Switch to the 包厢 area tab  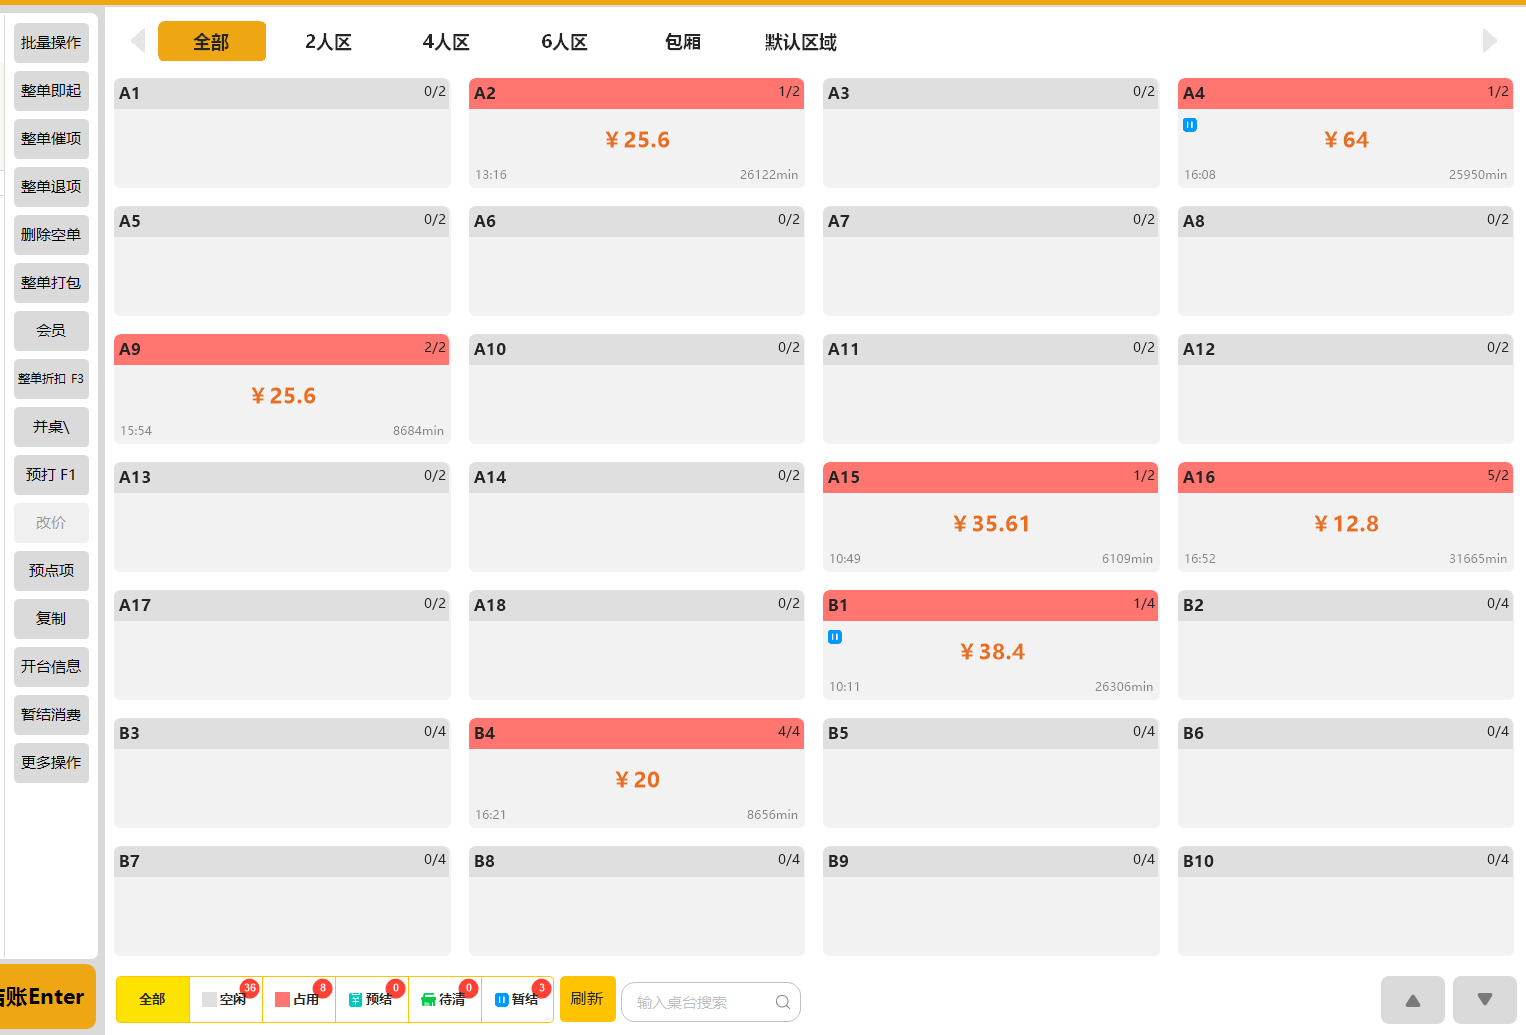(x=683, y=42)
